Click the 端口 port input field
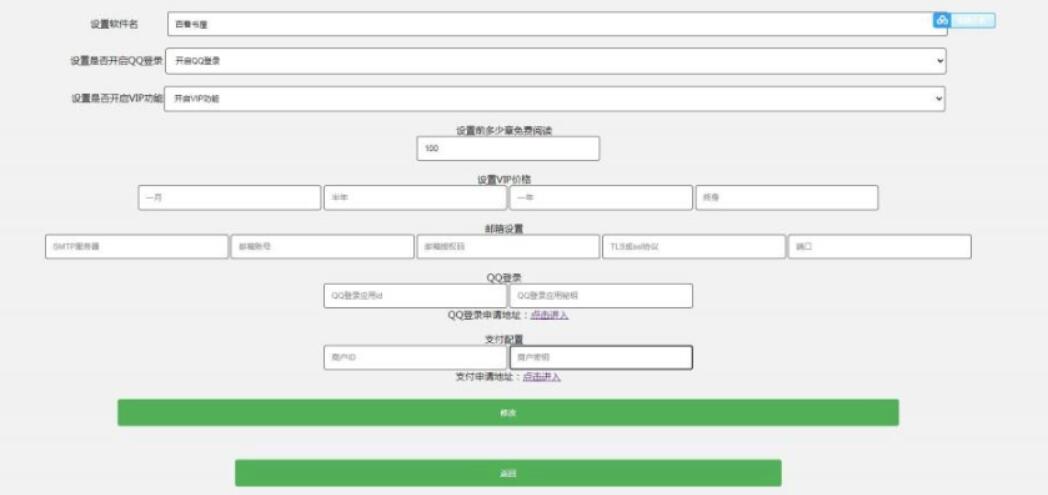 pyautogui.click(x=879, y=247)
